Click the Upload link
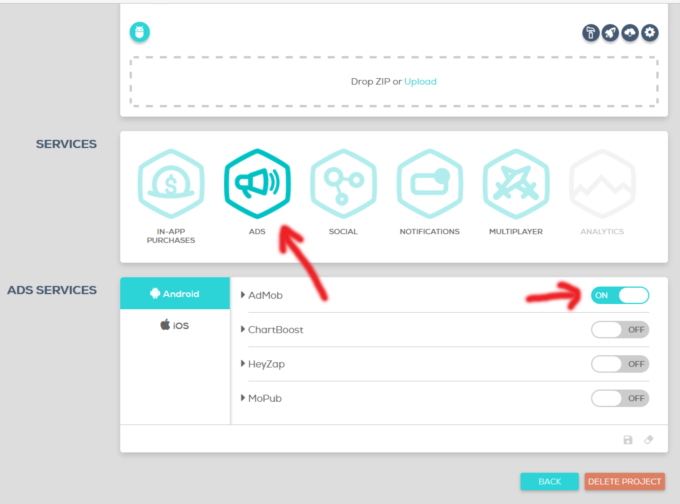 (420, 82)
